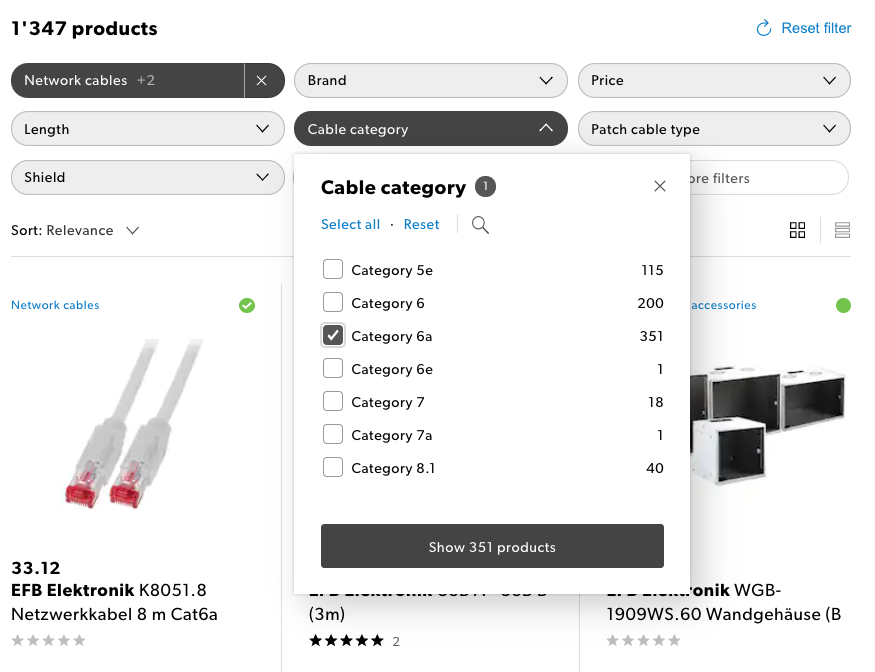This screenshot has height=672, width=875.
Task: Uncheck Category 6a
Action: 333,335
